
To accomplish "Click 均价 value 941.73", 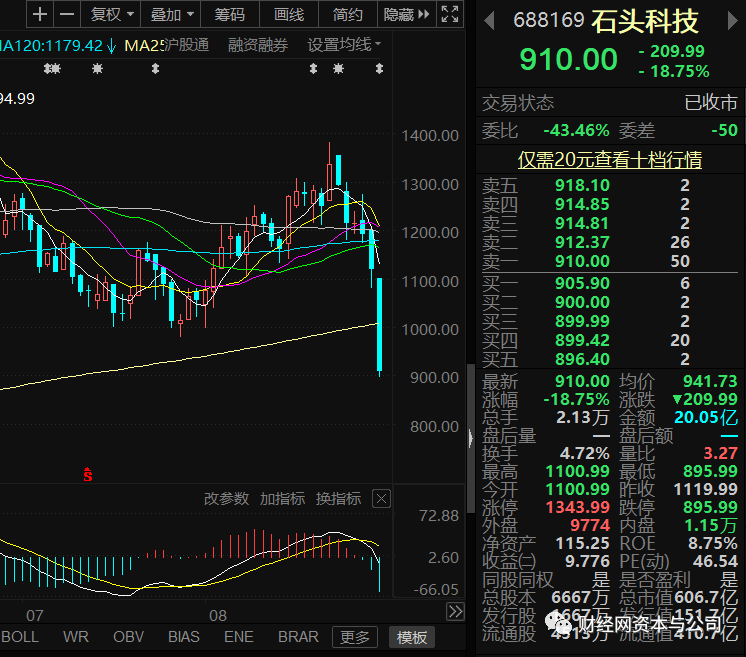I will click(710, 381).
